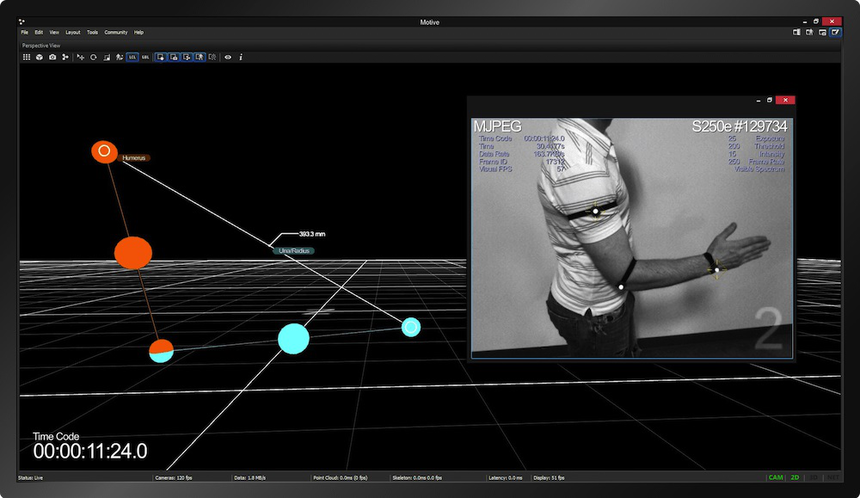Click the second layout preset icon at top right

tap(810, 32)
